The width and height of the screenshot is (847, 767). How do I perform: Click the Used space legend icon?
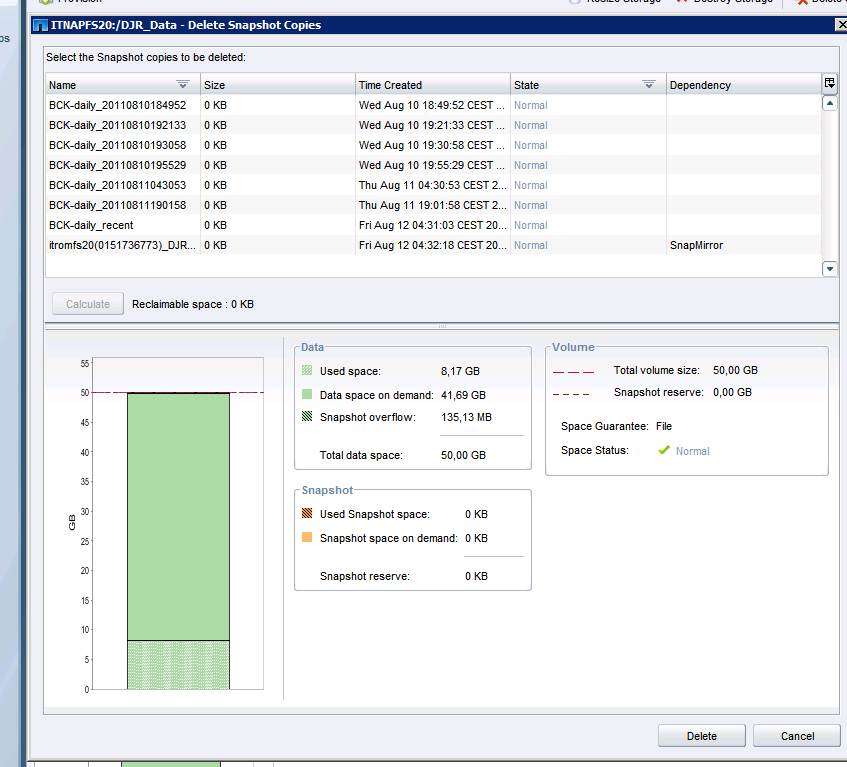[x=307, y=371]
